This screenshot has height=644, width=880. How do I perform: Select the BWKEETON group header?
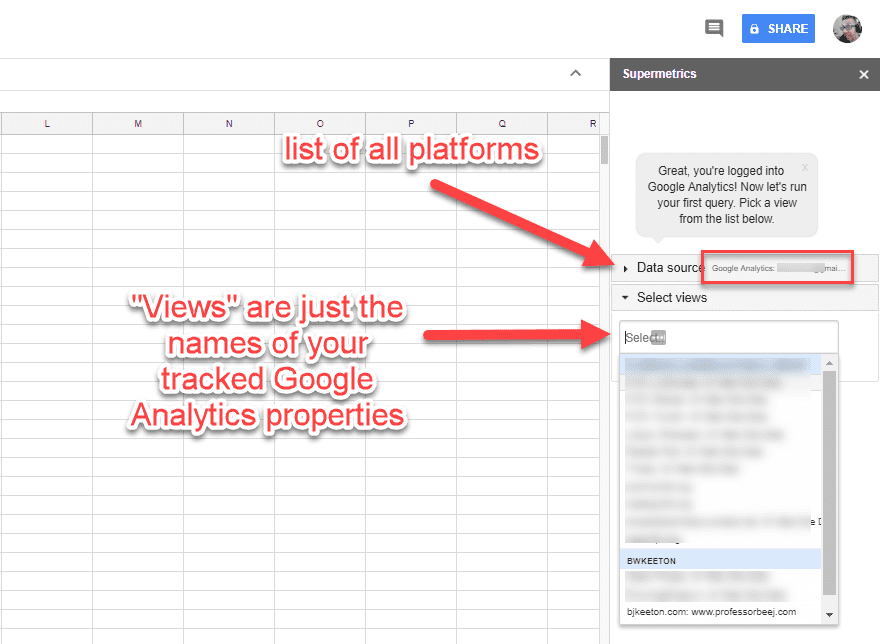pyautogui.click(x=678, y=560)
